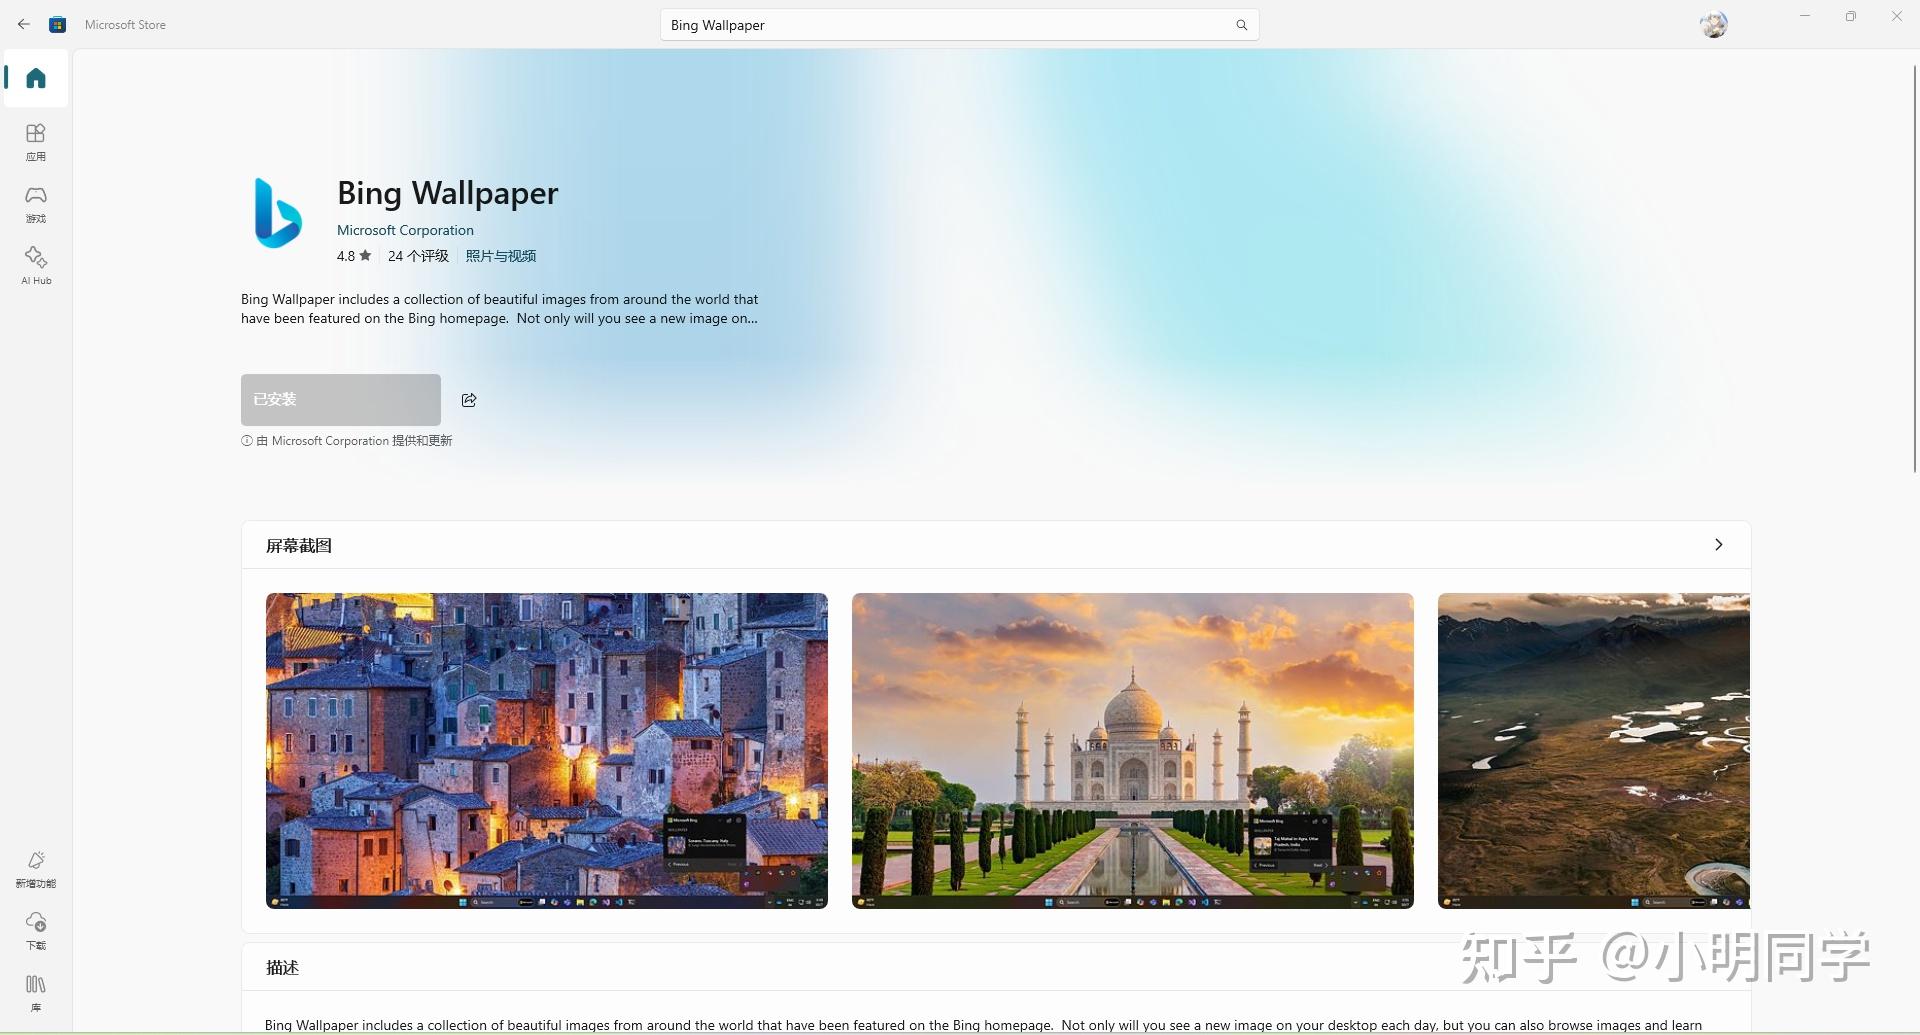1920x1035 pixels.
Task: Click the Microsoft Store logo icon
Action: click(x=58, y=24)
